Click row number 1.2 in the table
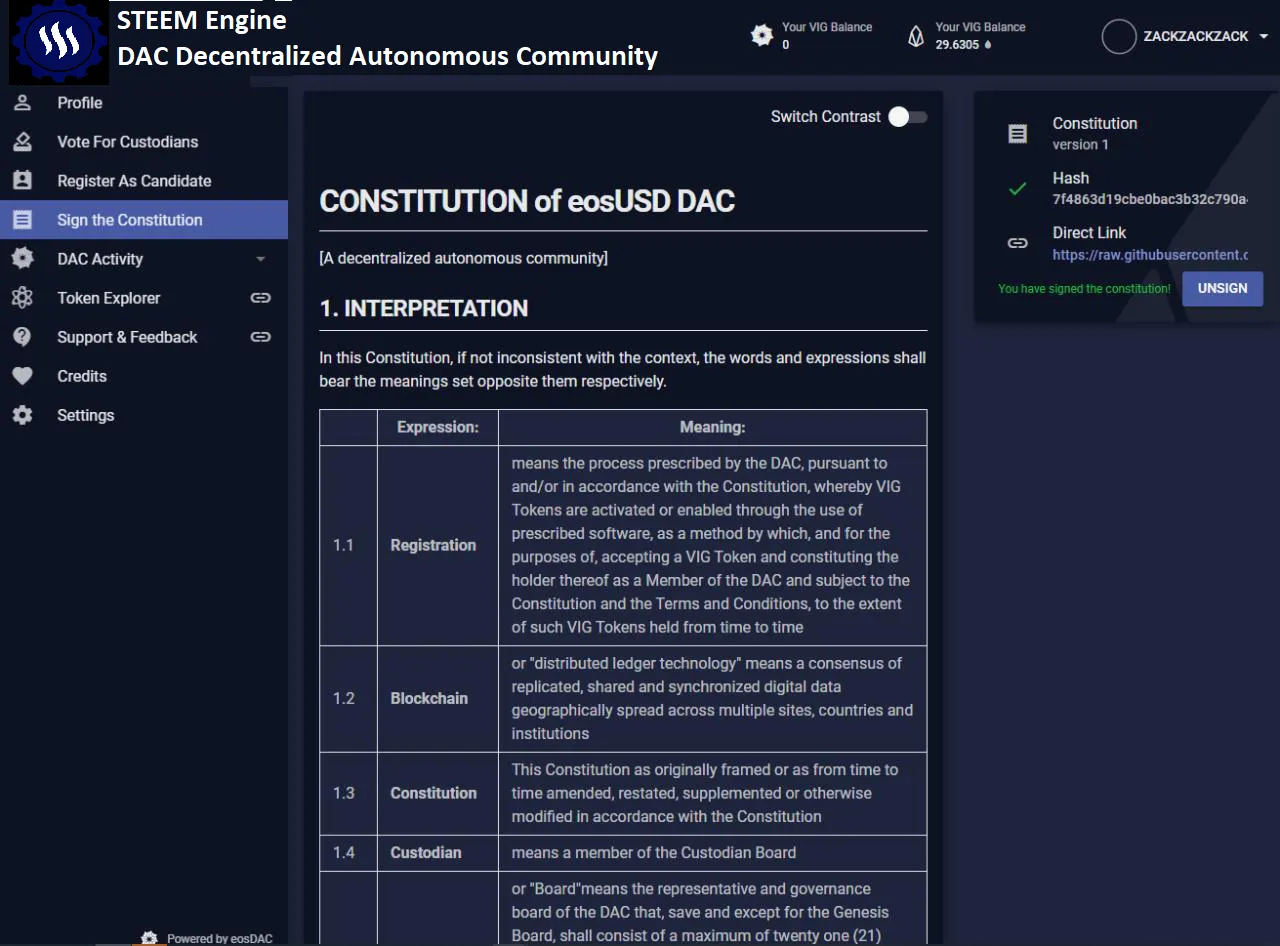Image resolution: width=1280 pixels, height=946 pixels. point(344,698)
